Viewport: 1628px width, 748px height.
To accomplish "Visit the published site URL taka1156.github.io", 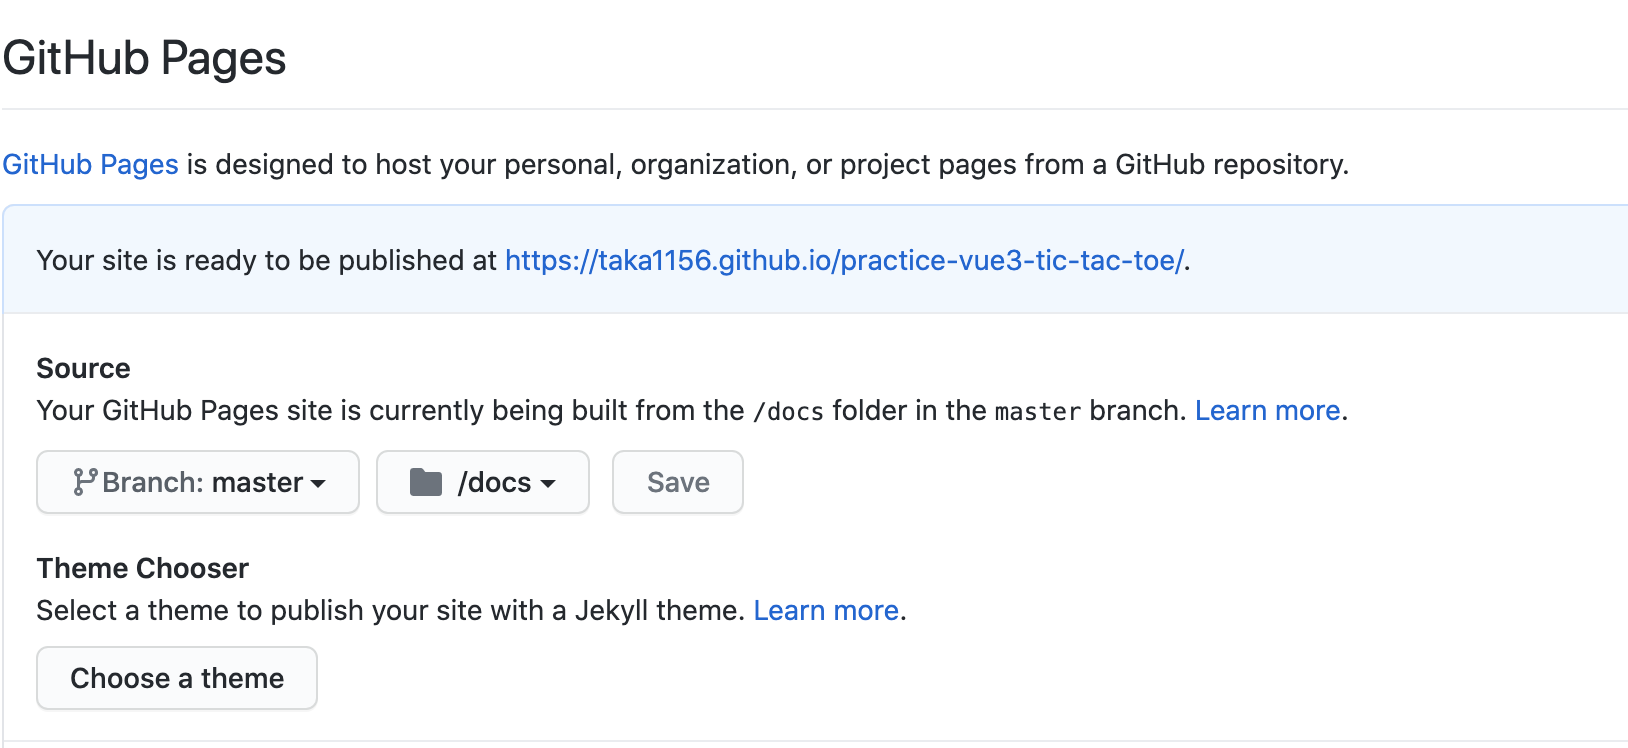I will pyautogui.click(x=845, y=260).
